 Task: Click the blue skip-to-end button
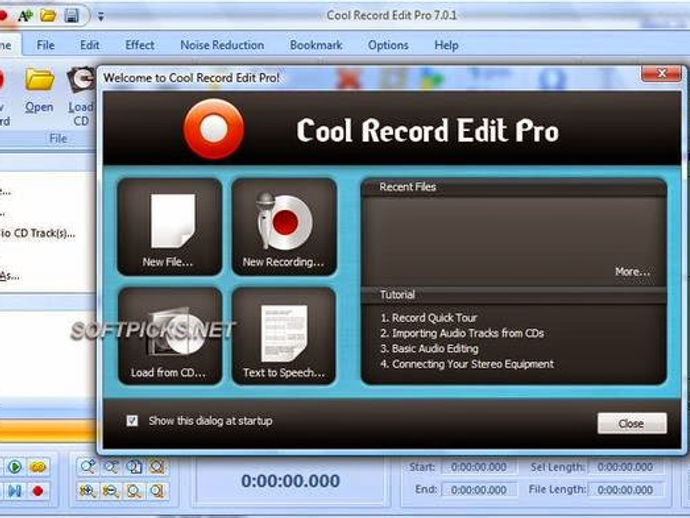pyautogui.click(x=15, y=490)
